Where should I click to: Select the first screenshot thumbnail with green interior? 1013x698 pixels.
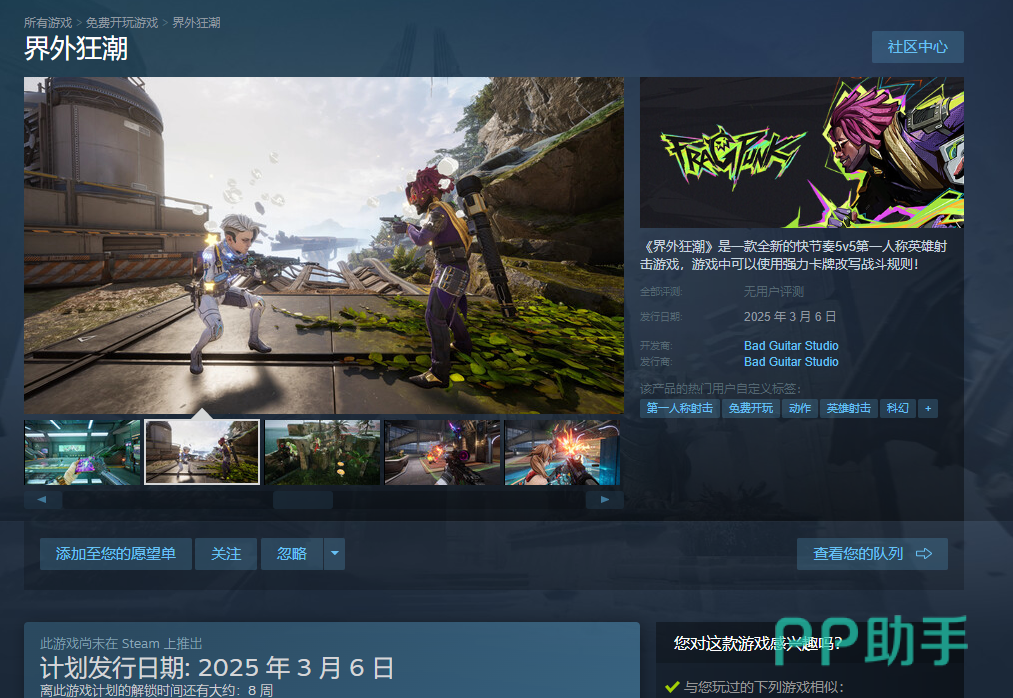pos(82,452)
